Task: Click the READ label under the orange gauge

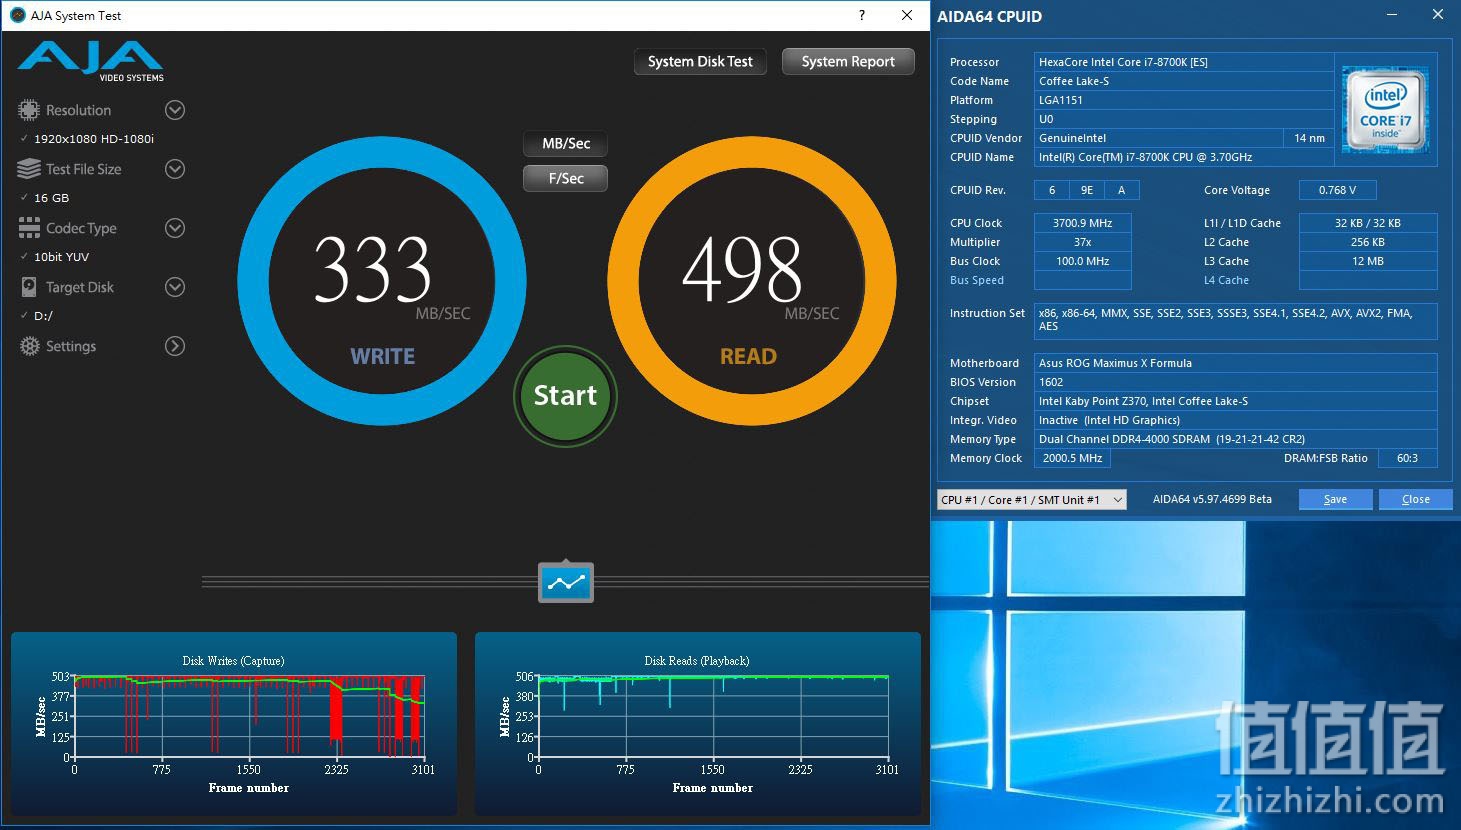Action: tap(748, 357)
